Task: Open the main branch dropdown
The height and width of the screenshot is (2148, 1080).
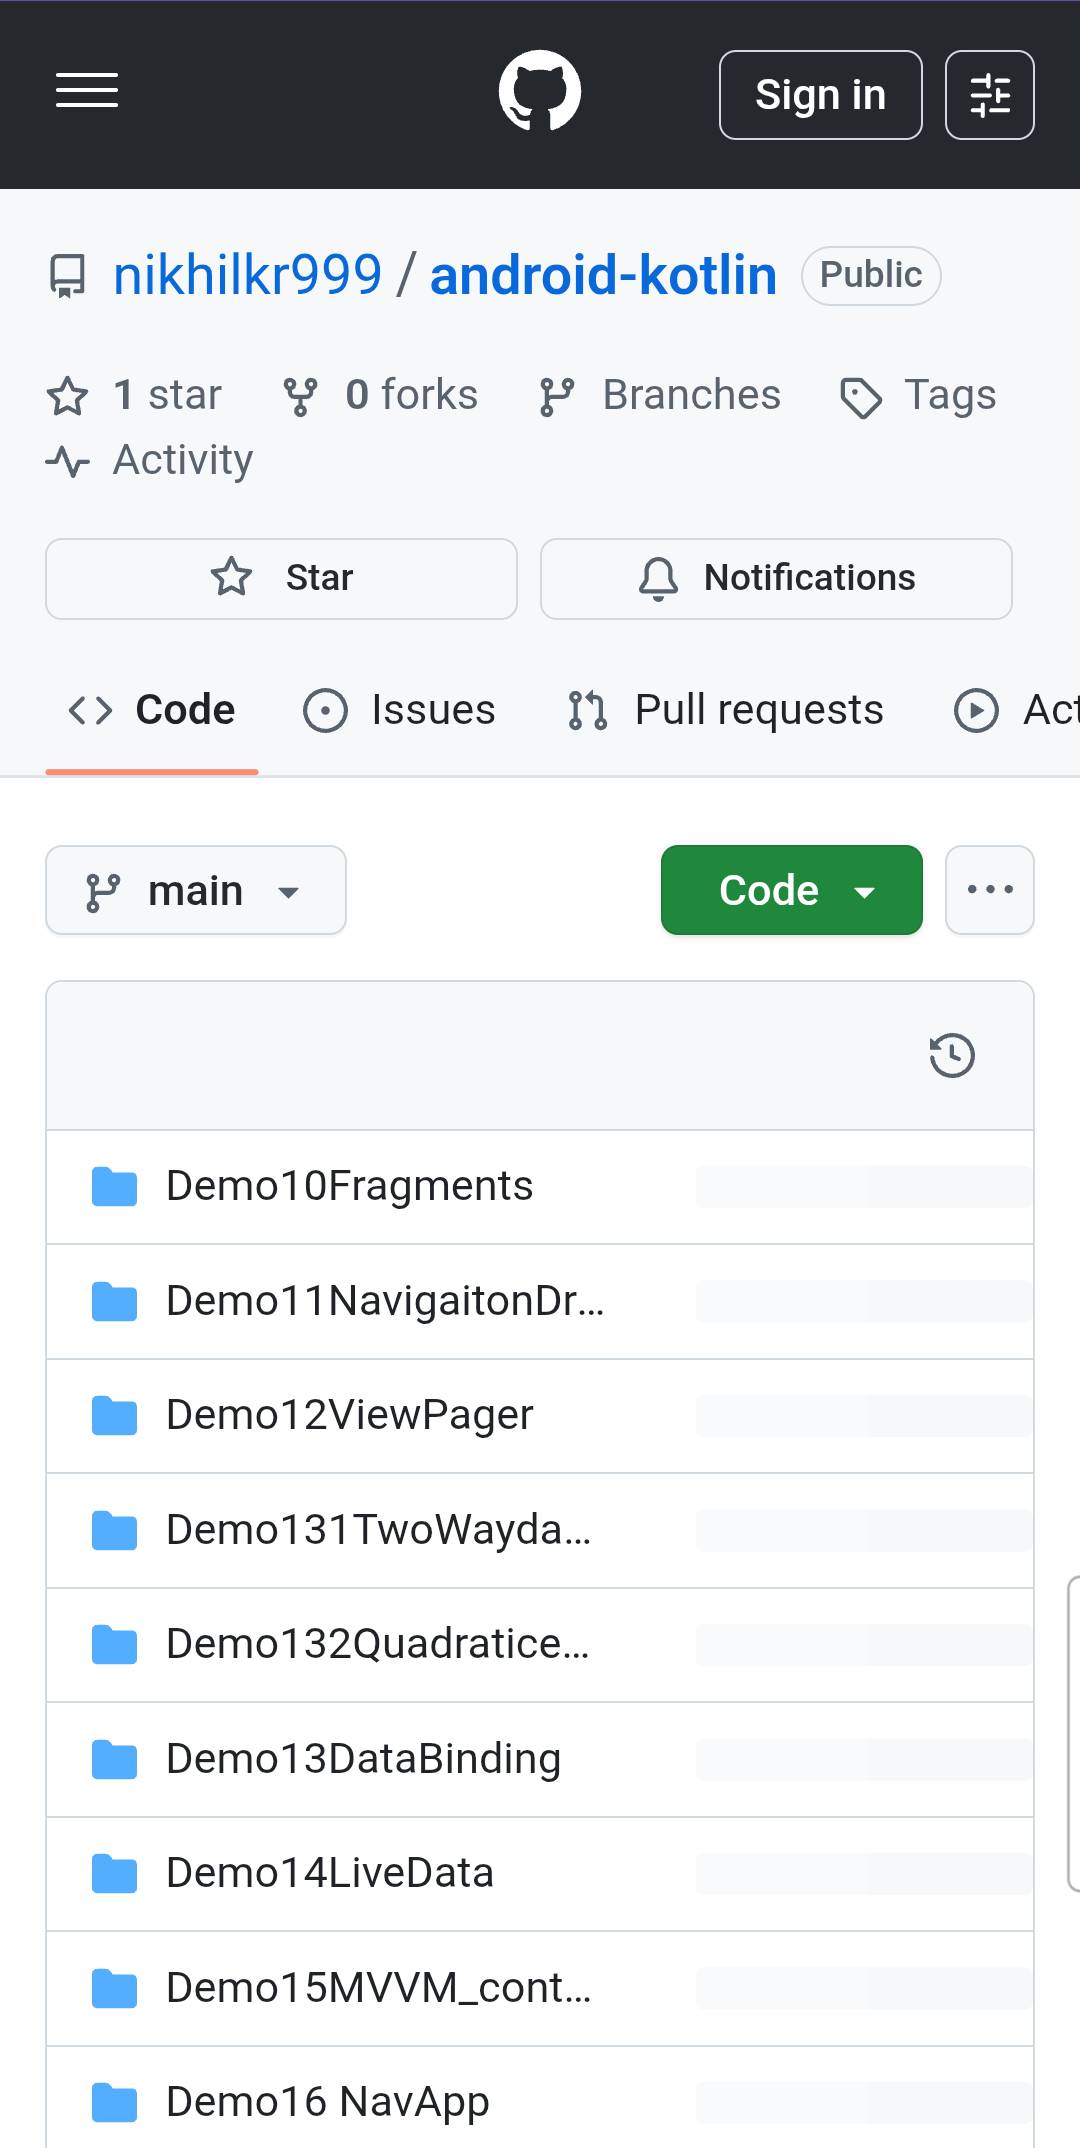Action: (x=196, y=890)
